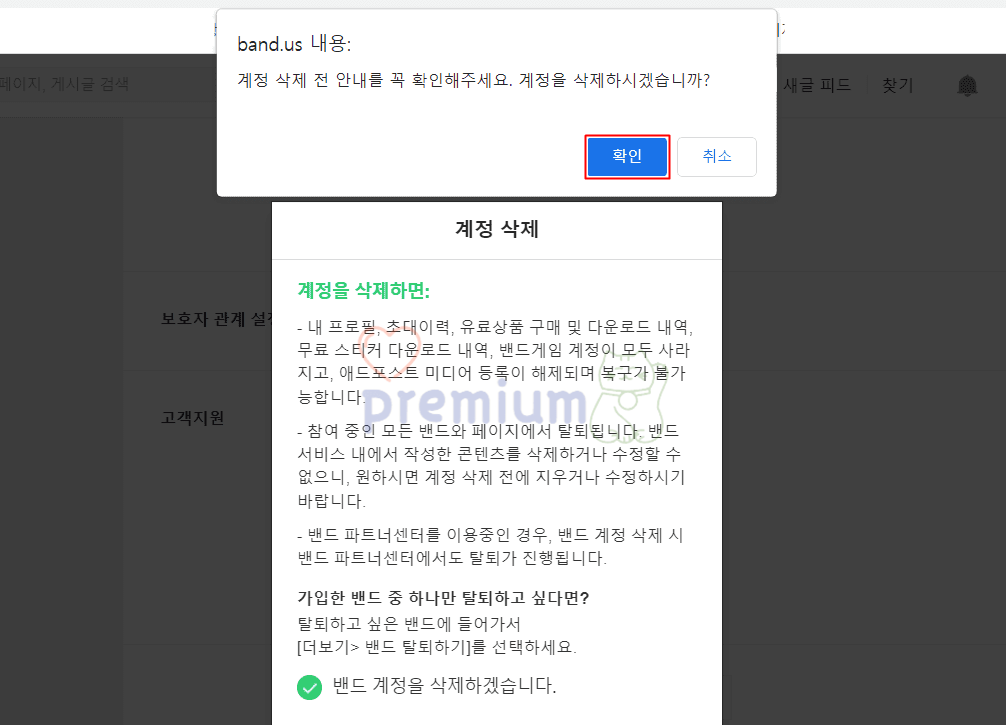Image resolution: width=1006 pixels, height=725 pixels.
Task: Click [더보기> 밴드 탈퇴하기] instruction line
Action: tap(436, 647)
